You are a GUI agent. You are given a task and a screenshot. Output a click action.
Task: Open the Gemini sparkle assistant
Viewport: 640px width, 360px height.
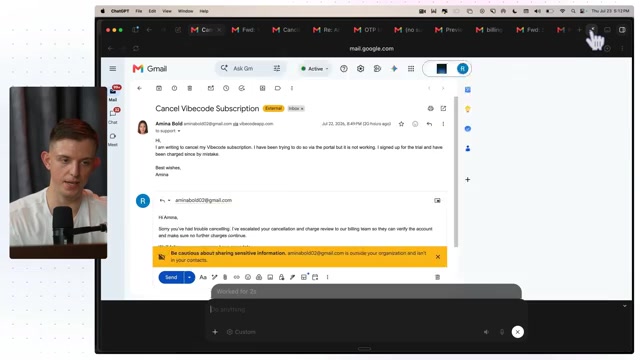(x=394, y=69)
